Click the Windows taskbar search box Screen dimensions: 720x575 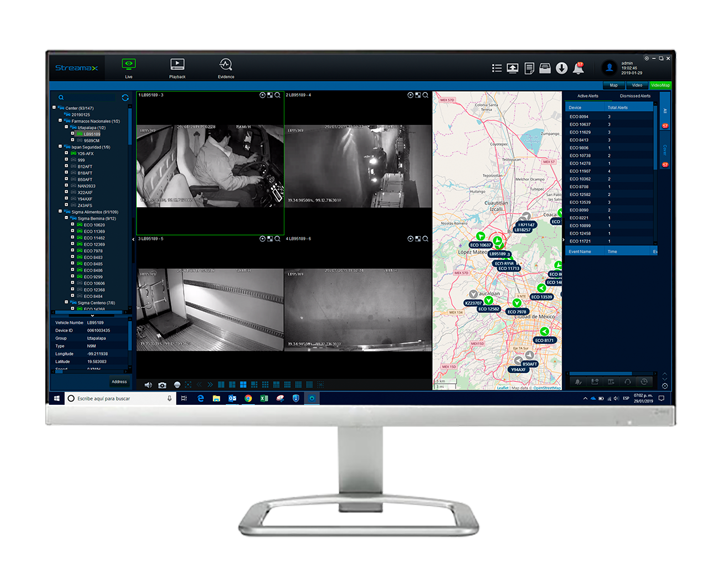pos(119,399)
